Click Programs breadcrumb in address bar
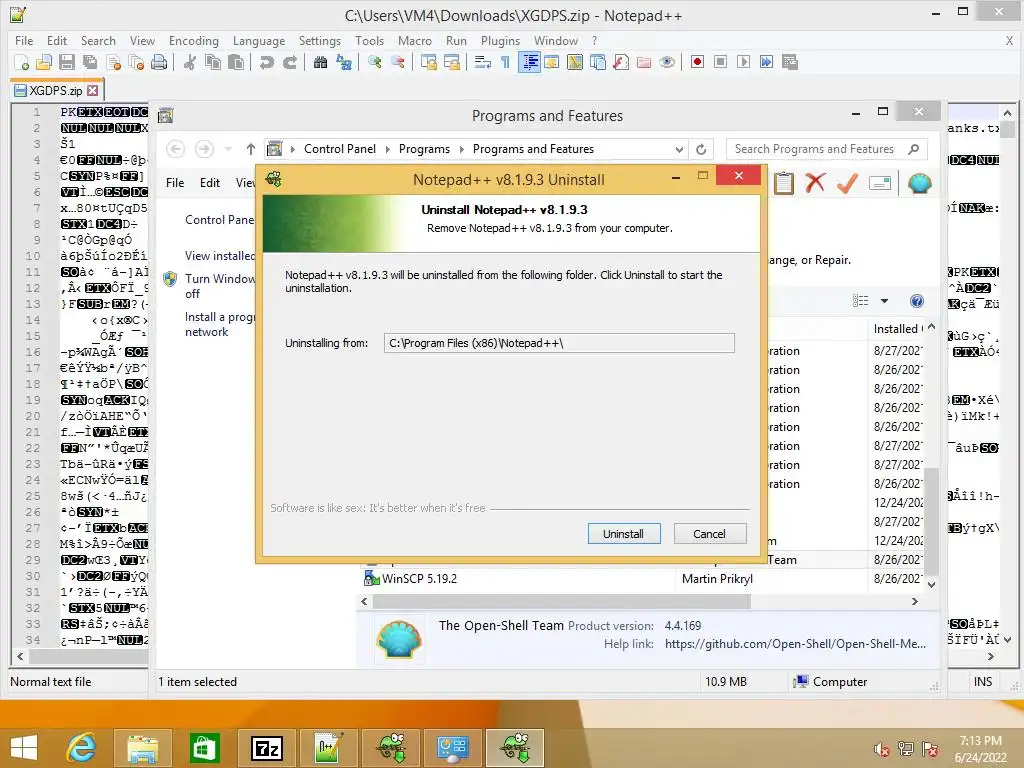Viewport: 1024px width, 768px height. point(424,149)
